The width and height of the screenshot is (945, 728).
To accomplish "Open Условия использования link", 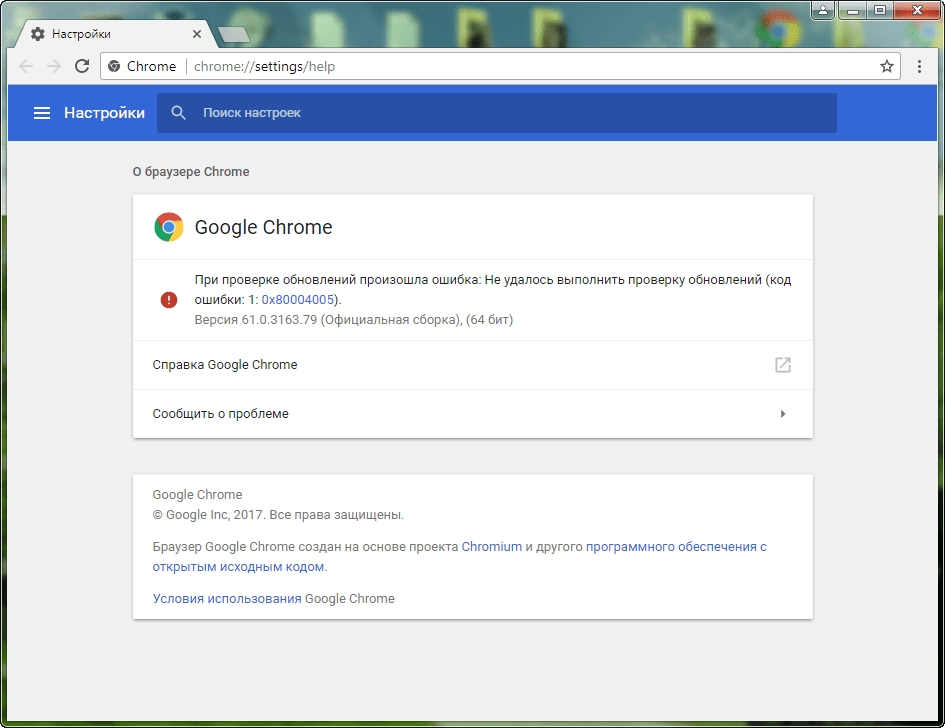I will coord(227,598).
